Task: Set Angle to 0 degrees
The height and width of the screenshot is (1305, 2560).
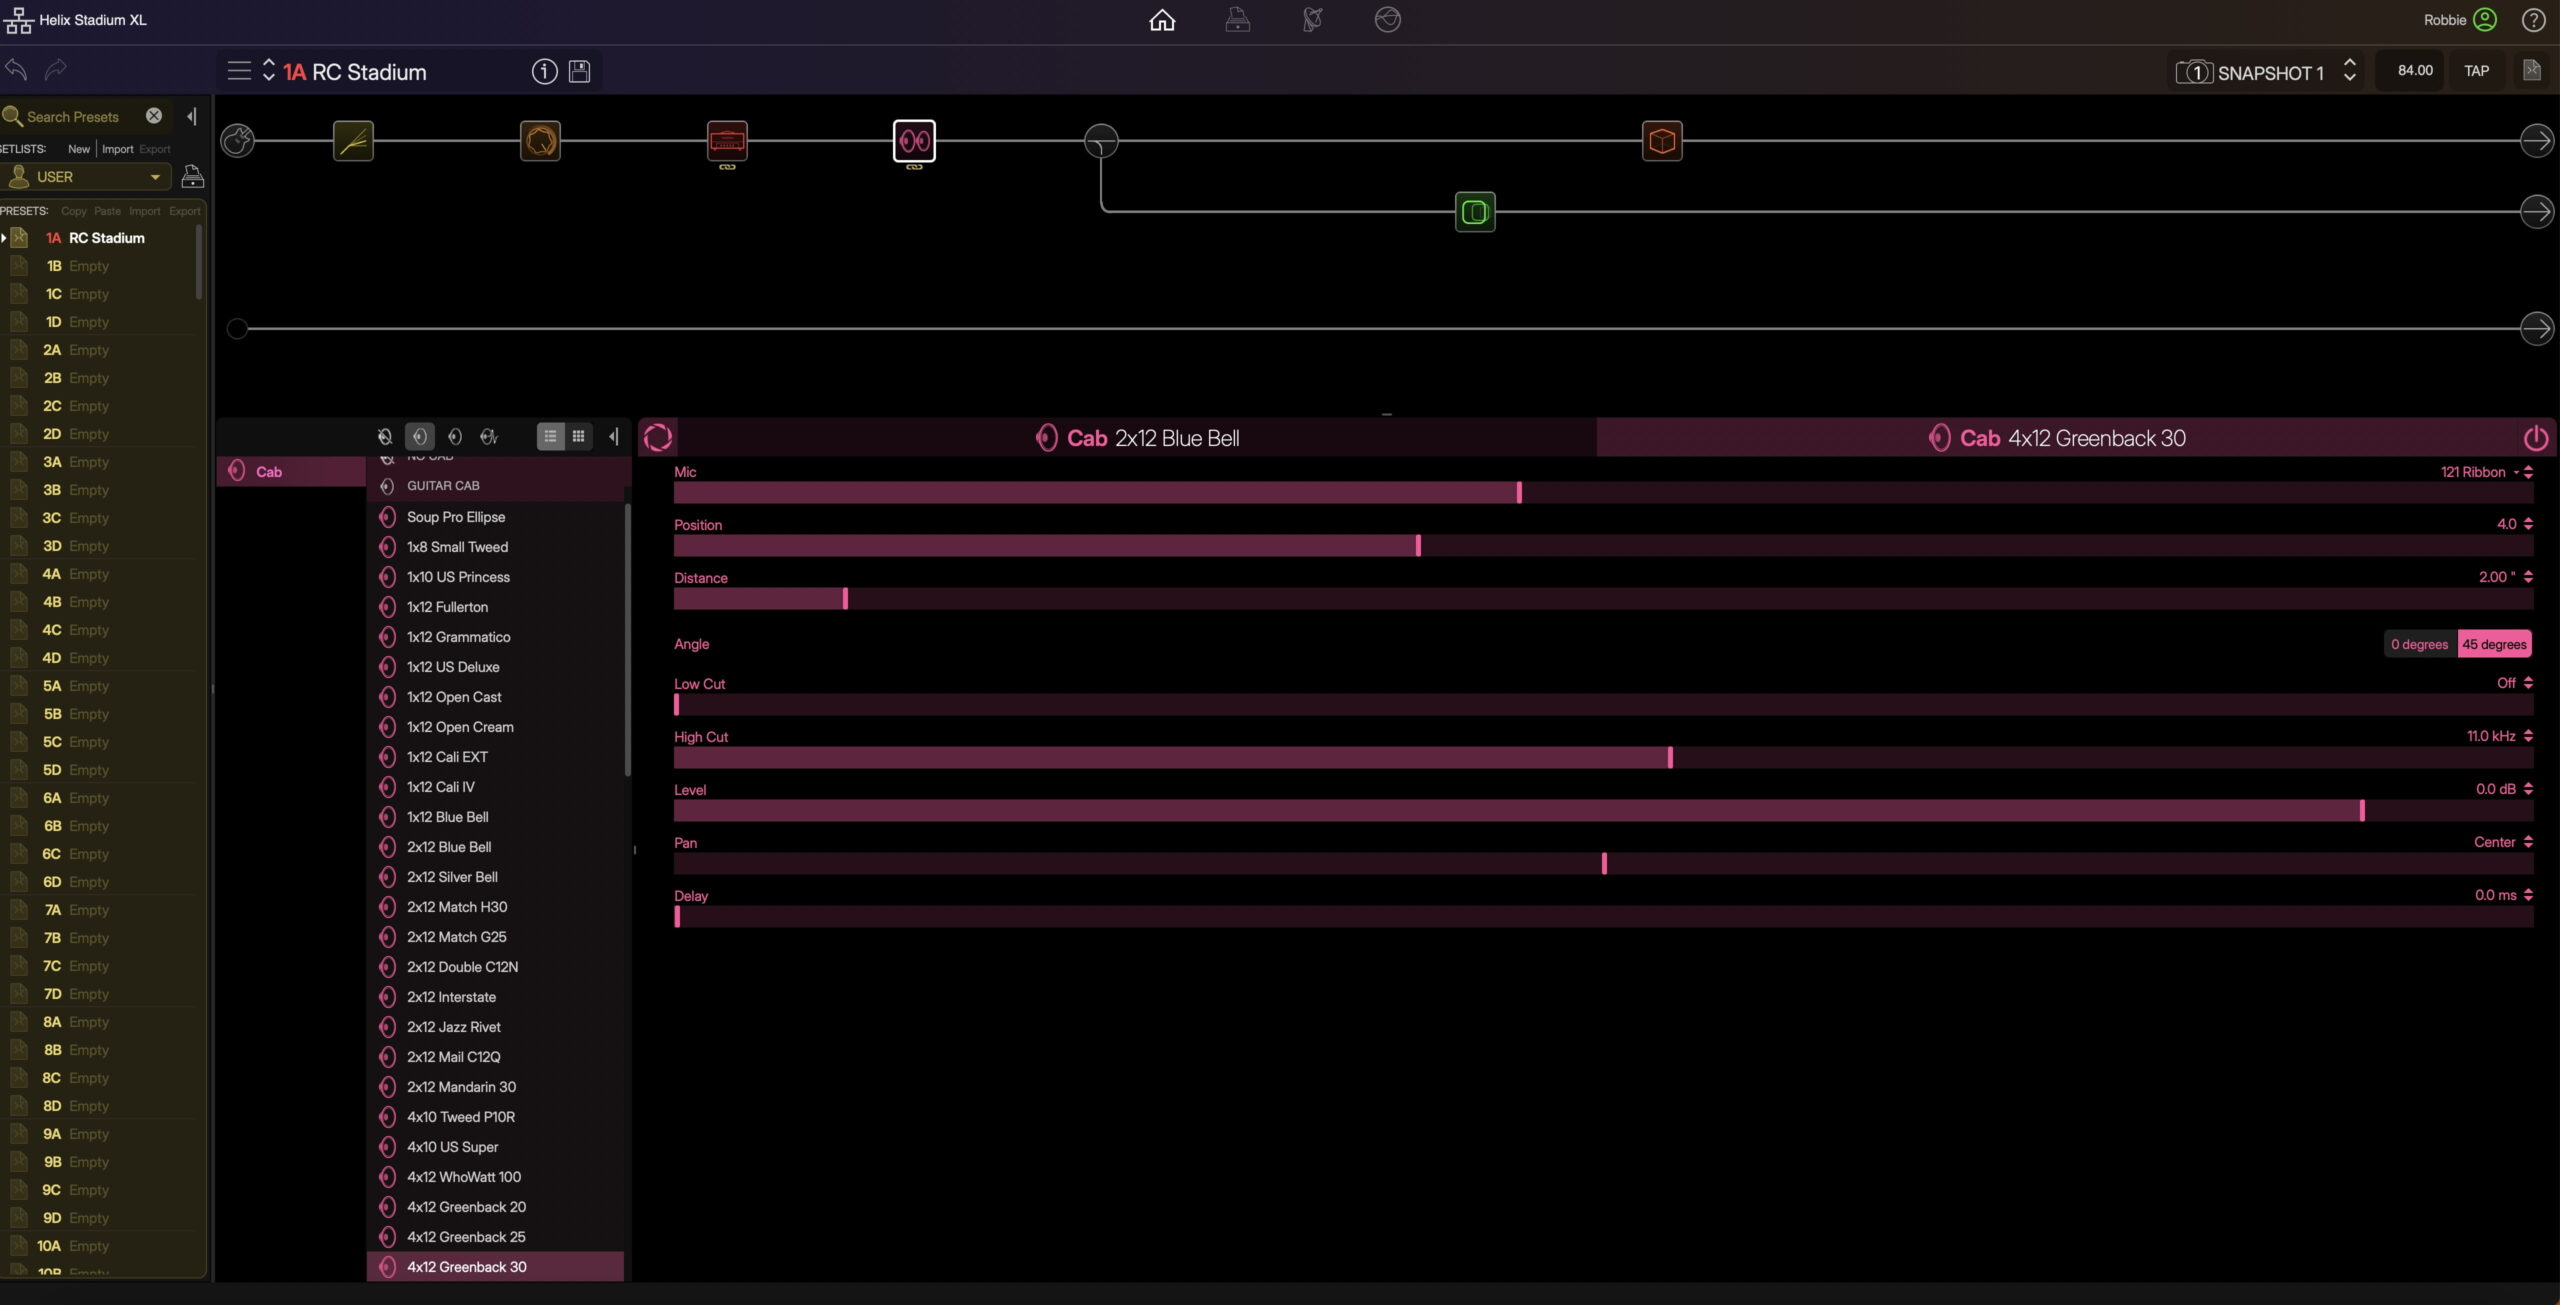Action: 2419,644
